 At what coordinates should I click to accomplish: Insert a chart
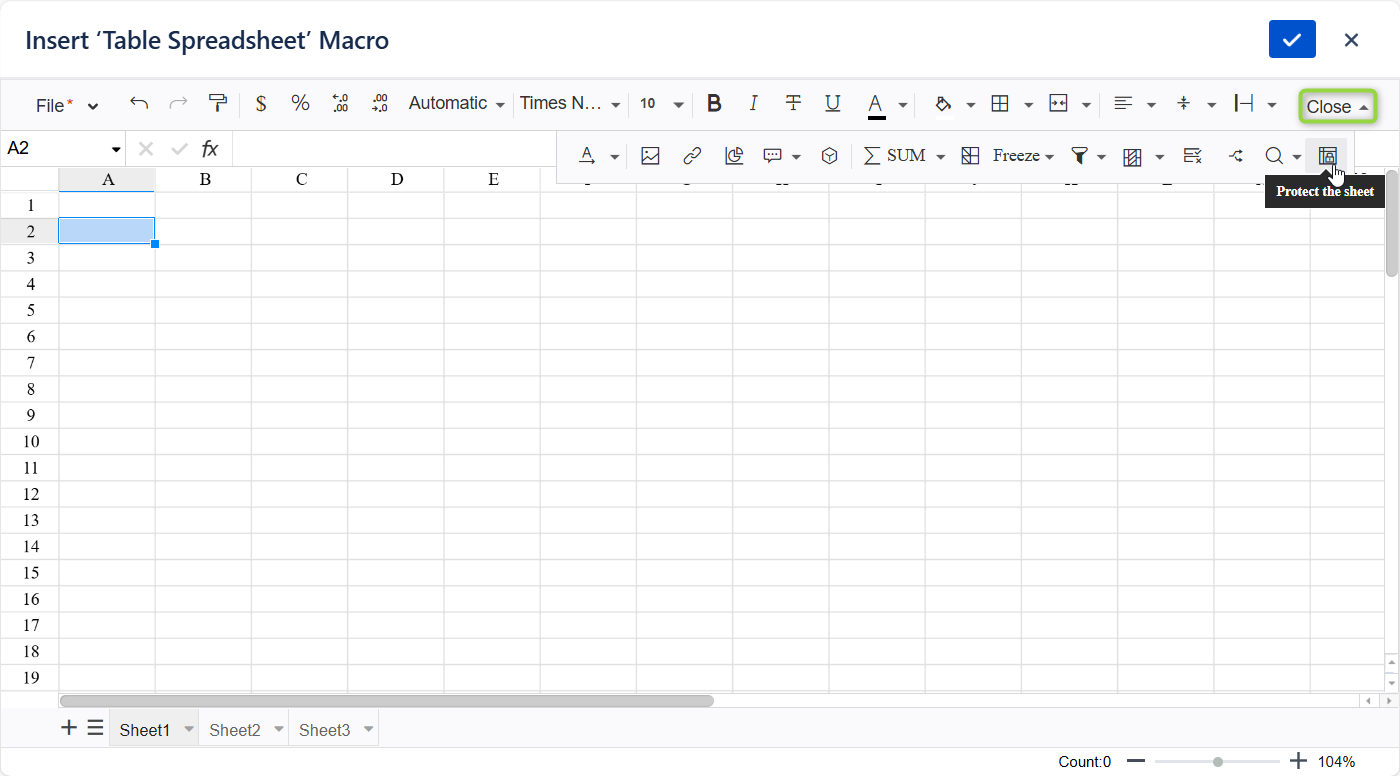[x=734, y=156]
